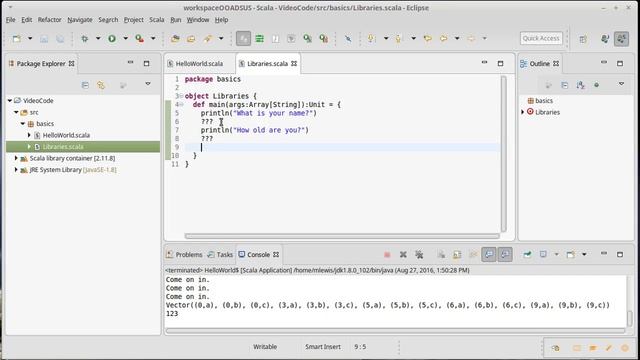Click Previous Annotation arrow icon

point(398,38)
